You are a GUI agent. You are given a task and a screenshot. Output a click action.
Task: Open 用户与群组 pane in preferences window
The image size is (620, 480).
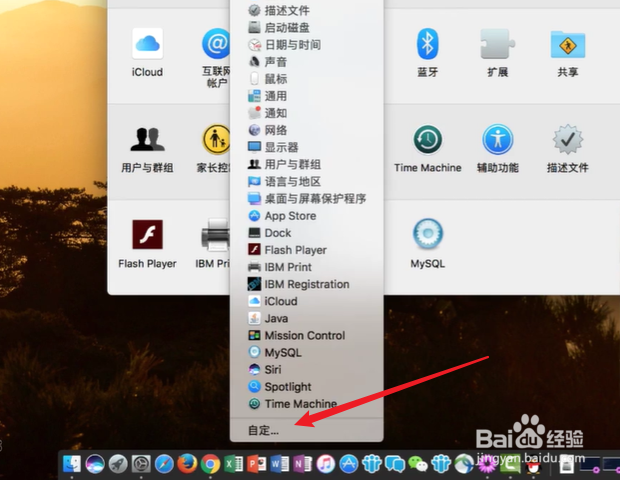pyautogui.click(x=147, y=140)
